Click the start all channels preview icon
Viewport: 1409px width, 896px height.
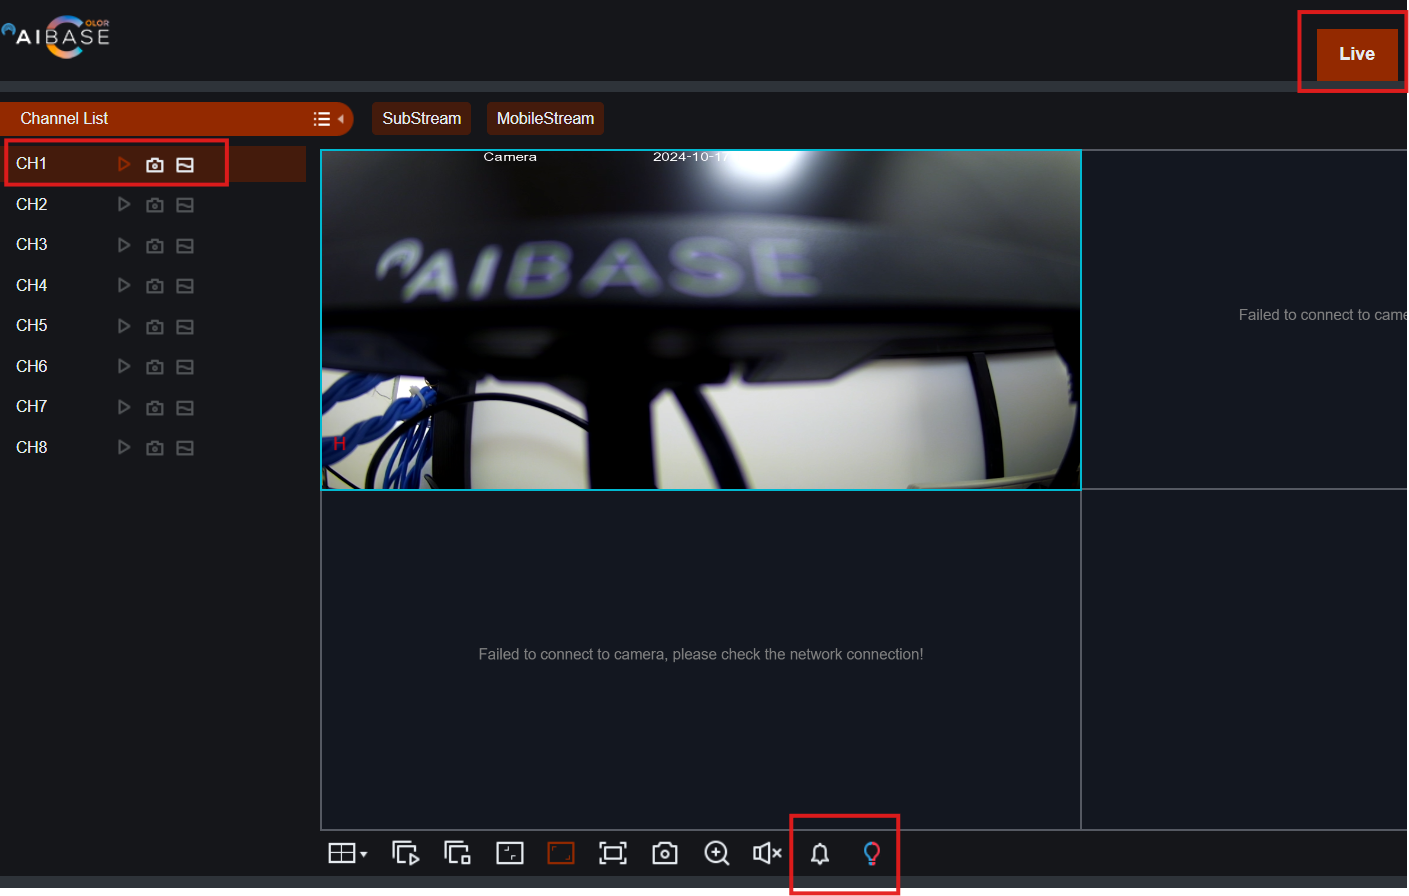pos(405,853)
